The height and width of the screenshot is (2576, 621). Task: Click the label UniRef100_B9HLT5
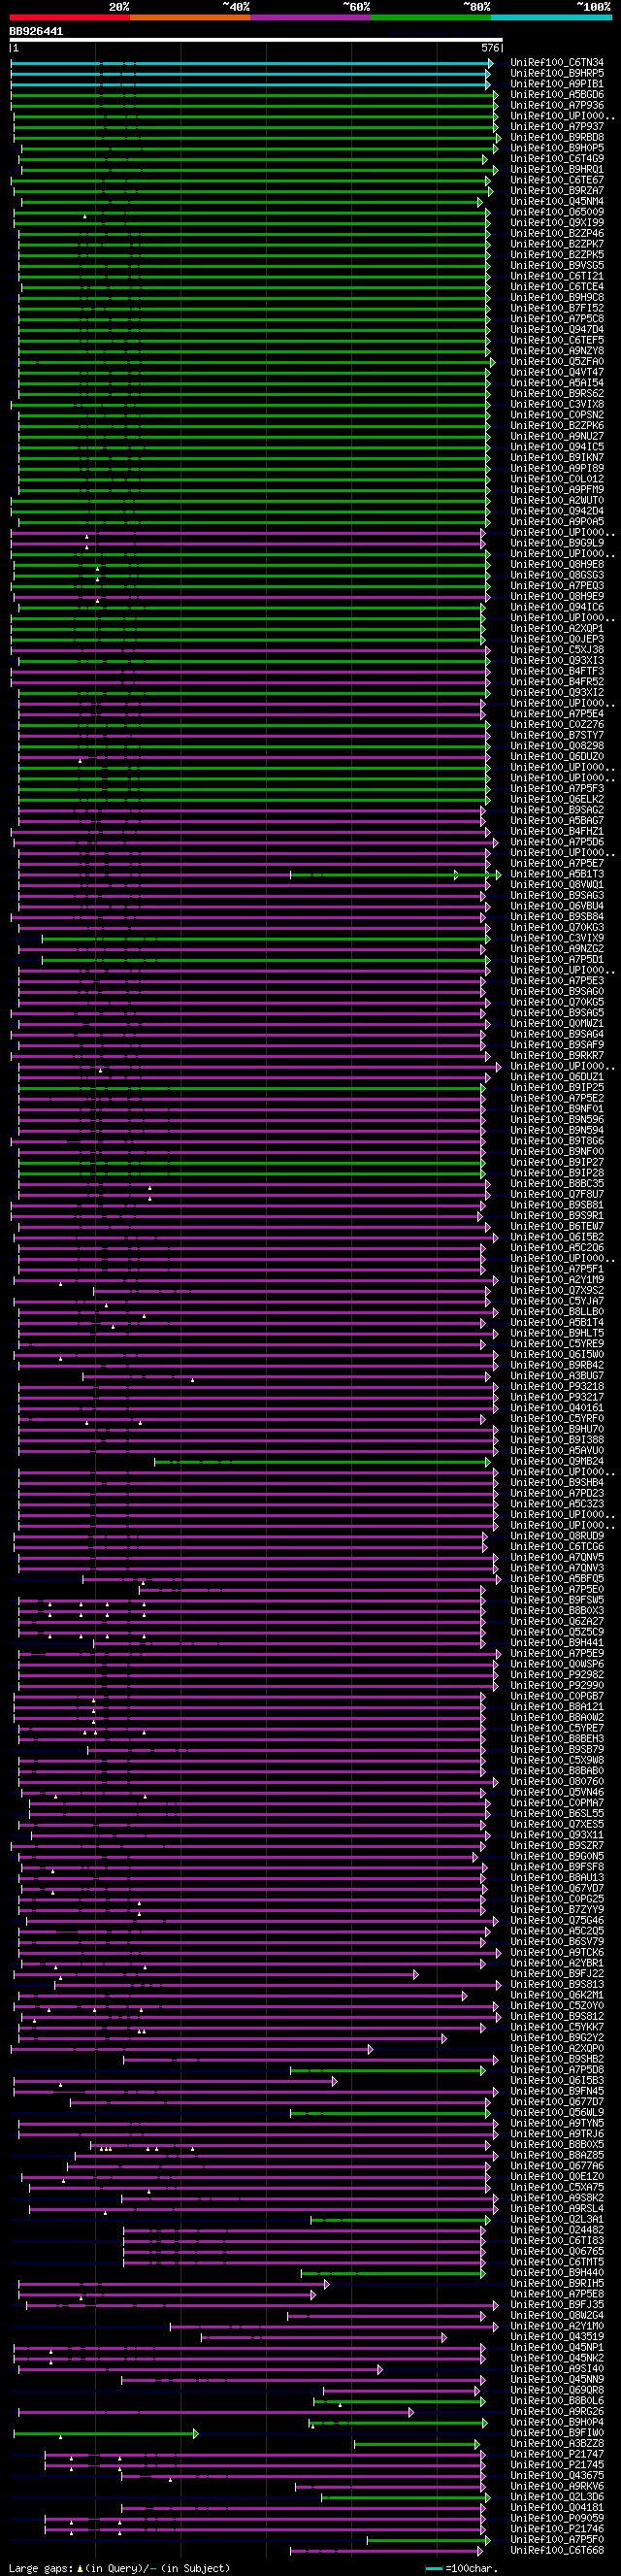[x=557, y=1333]
